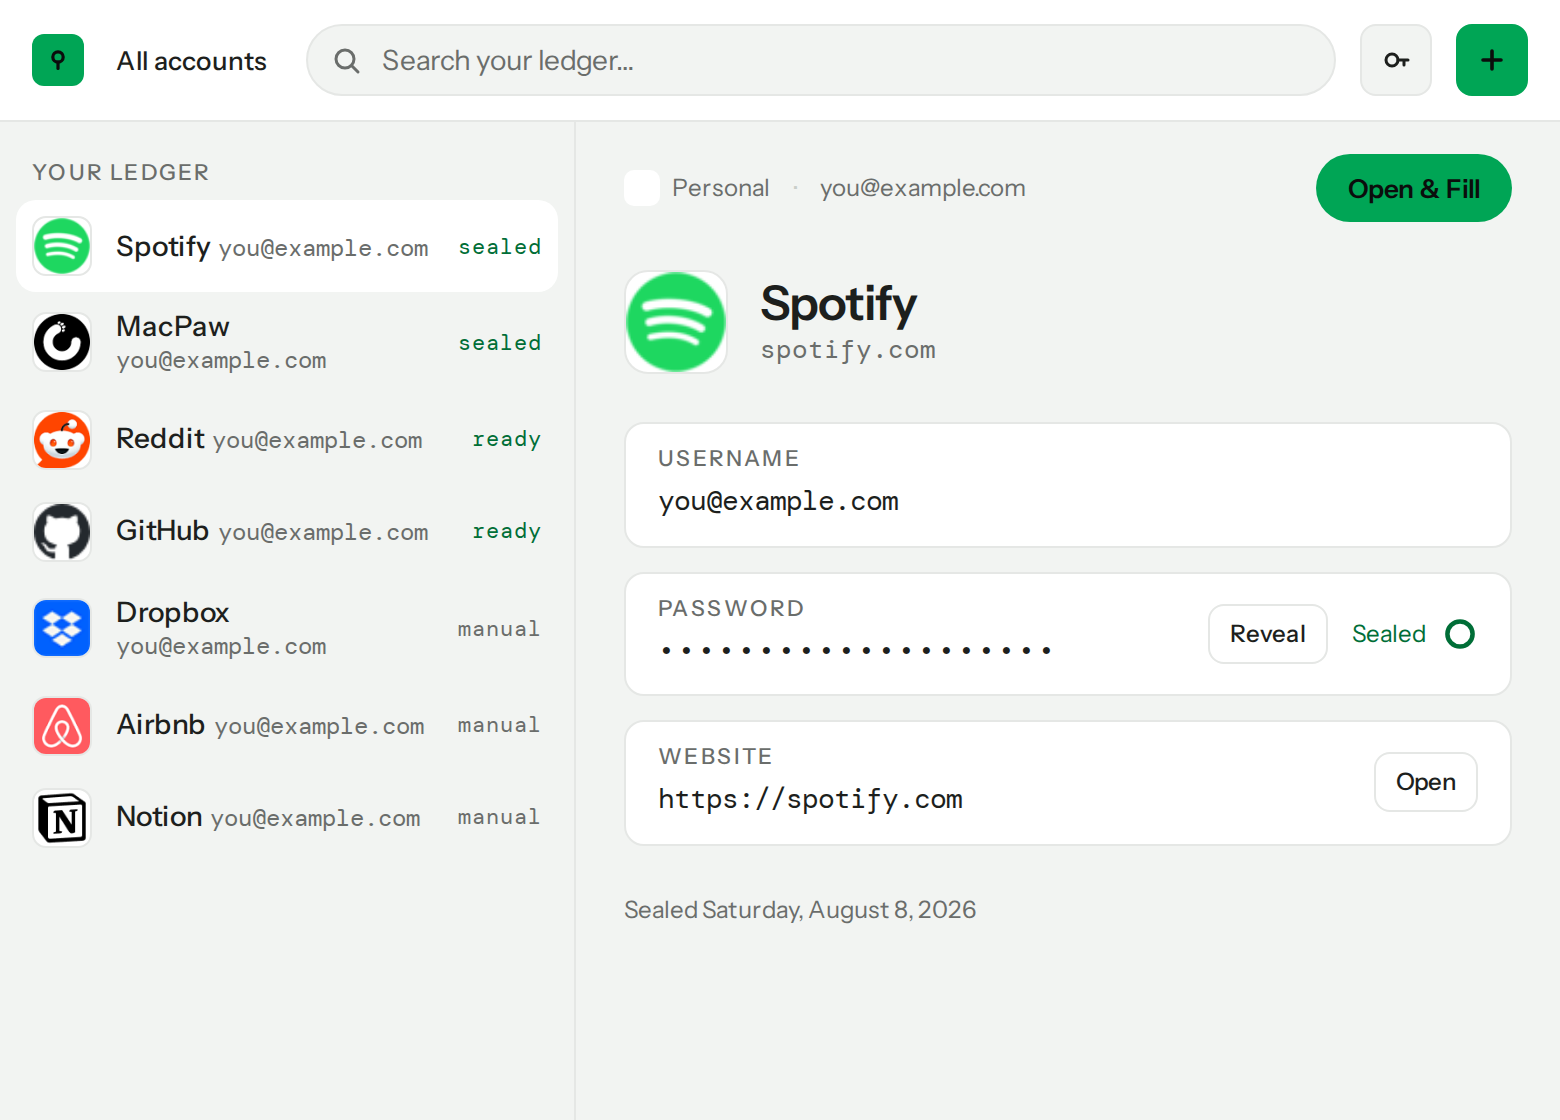Click Spotify's sealed status in list
The width and height of the screenshot is (1560, 1120).
point(499,247)
